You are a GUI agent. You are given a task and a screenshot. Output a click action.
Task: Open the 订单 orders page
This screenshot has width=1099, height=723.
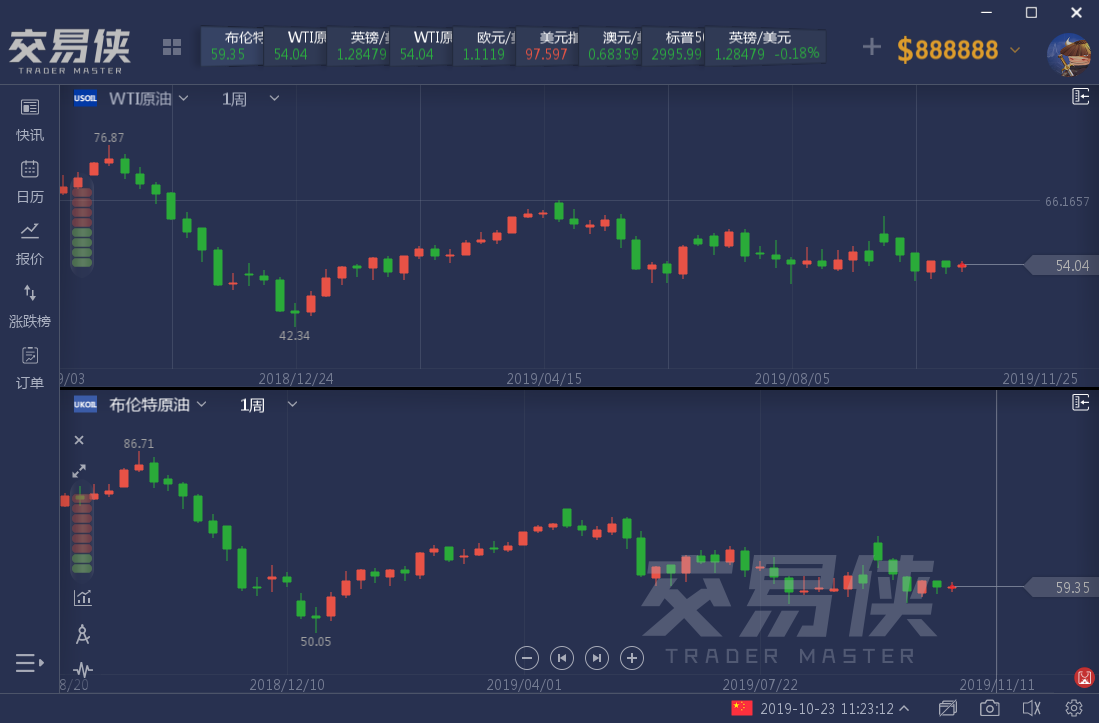tap(30, 367)
